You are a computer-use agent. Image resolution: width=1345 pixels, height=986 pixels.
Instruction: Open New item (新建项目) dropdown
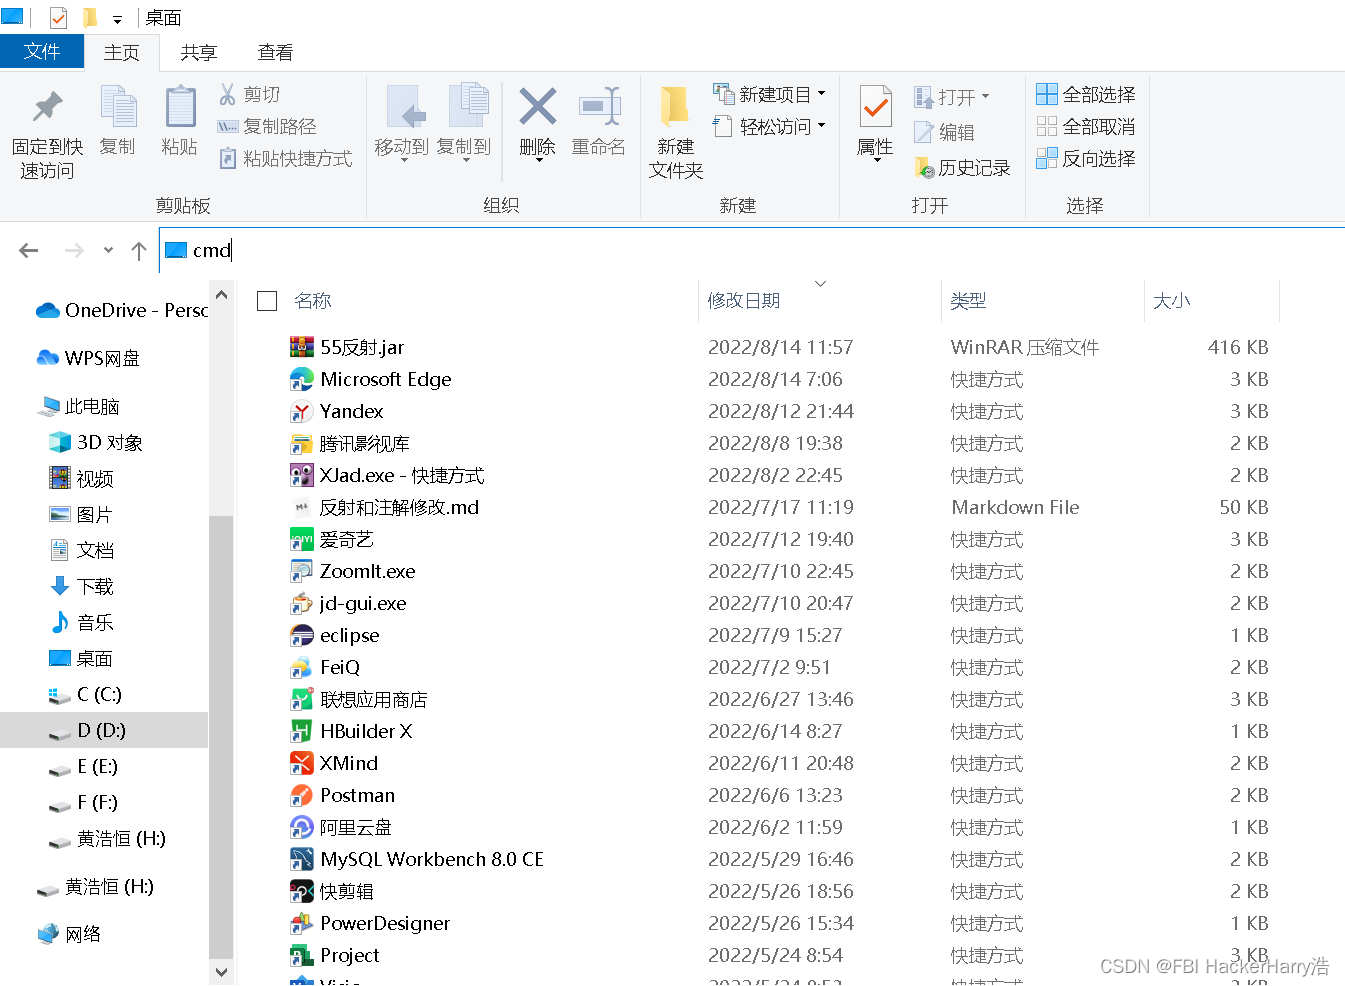(769, 94)
